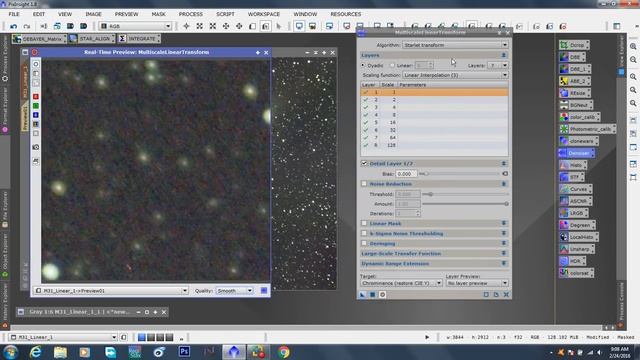Viewport: 640px width, 360px height.
Task: Select the Dyadic radio button
Action: click(363, 65)
